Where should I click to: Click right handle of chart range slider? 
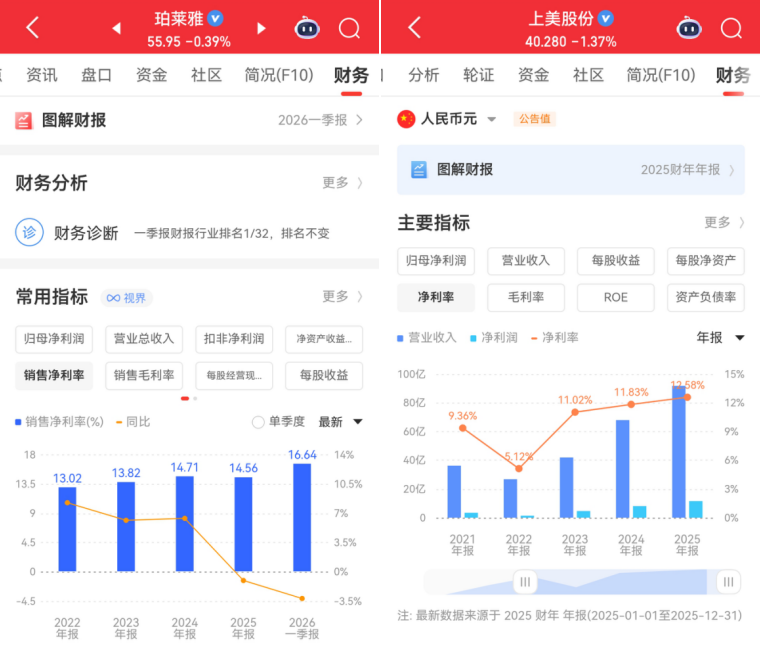[728, 582]
